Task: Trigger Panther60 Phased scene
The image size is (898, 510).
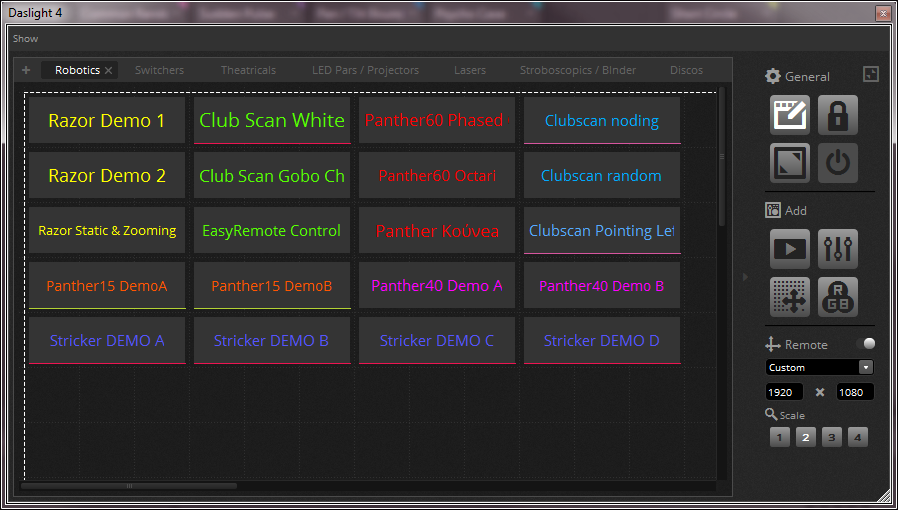Action: tap(437, 120)
